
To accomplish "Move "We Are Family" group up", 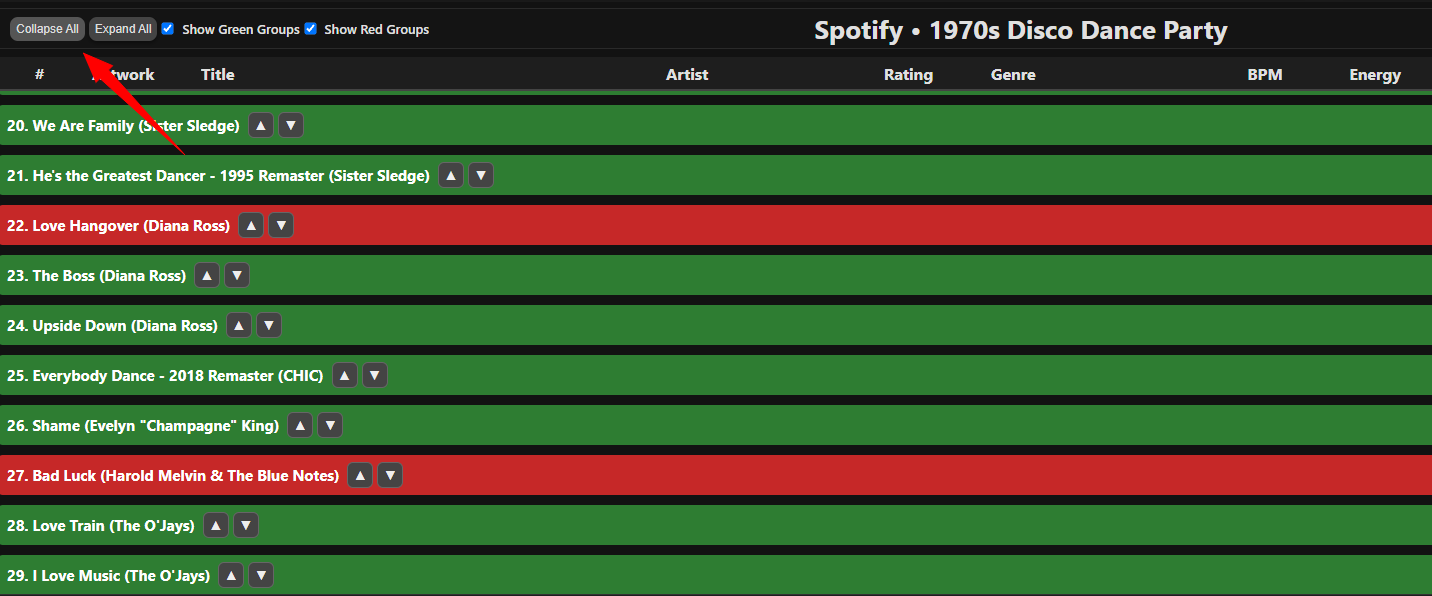I will [x=260, y=124].
